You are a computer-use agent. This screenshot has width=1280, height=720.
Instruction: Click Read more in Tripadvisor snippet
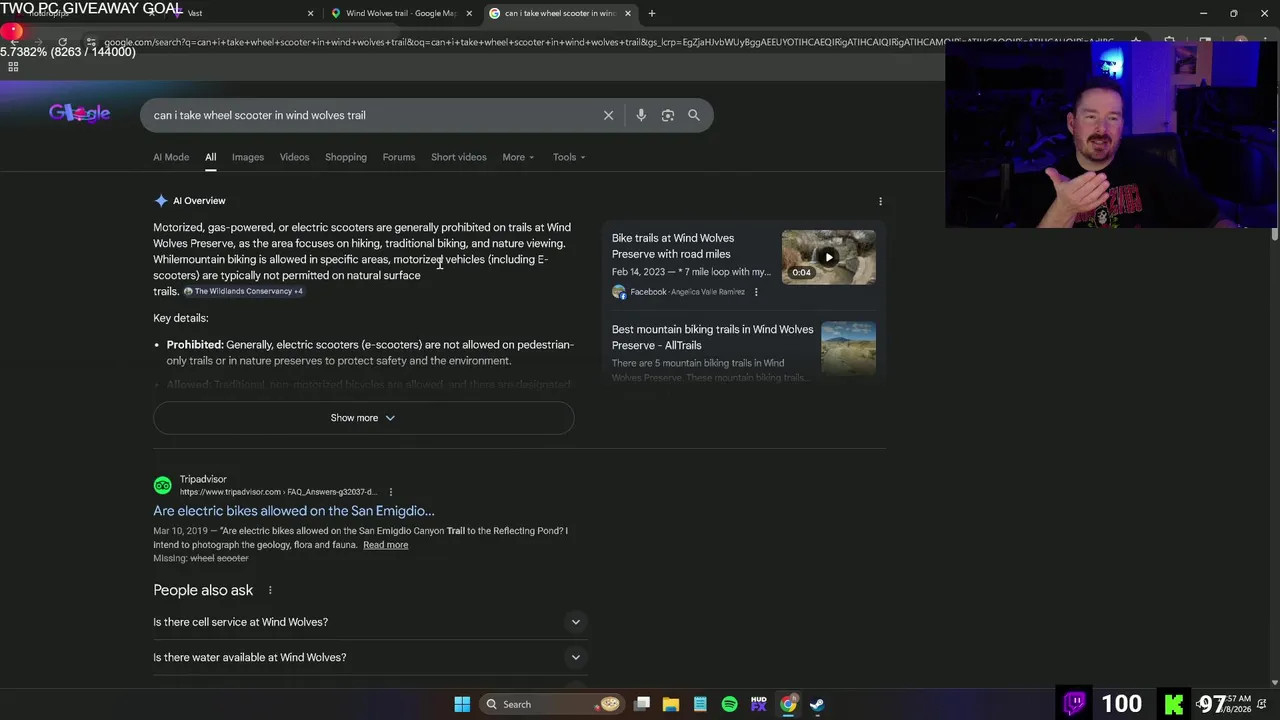(385, 545)
